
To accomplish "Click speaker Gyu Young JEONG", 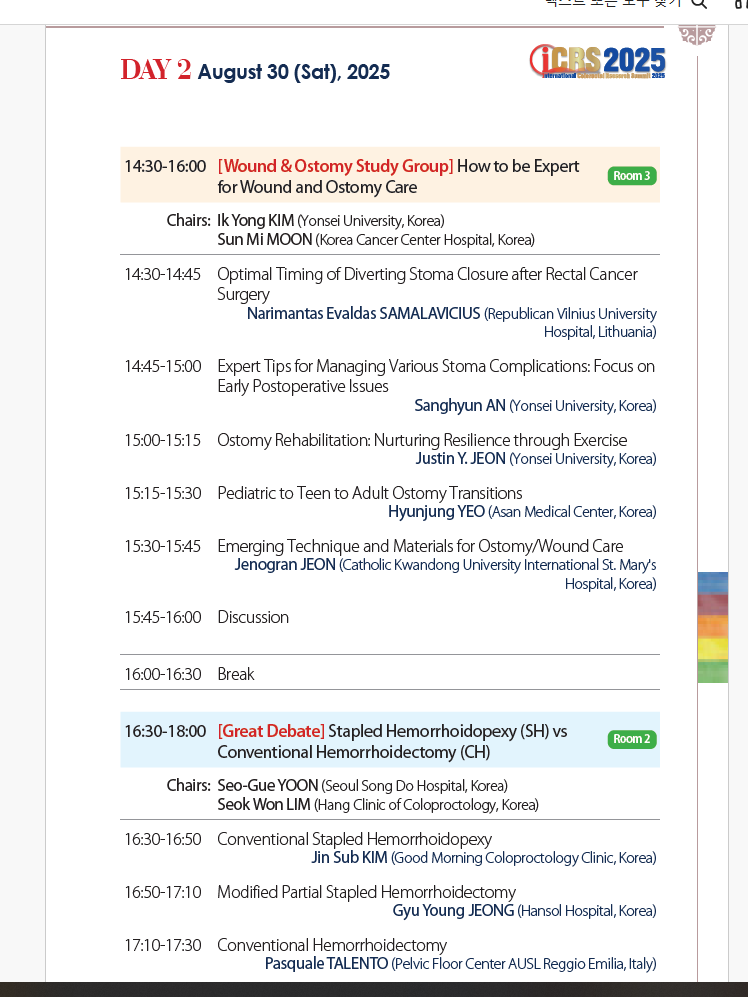I will (x=453, y=911).
